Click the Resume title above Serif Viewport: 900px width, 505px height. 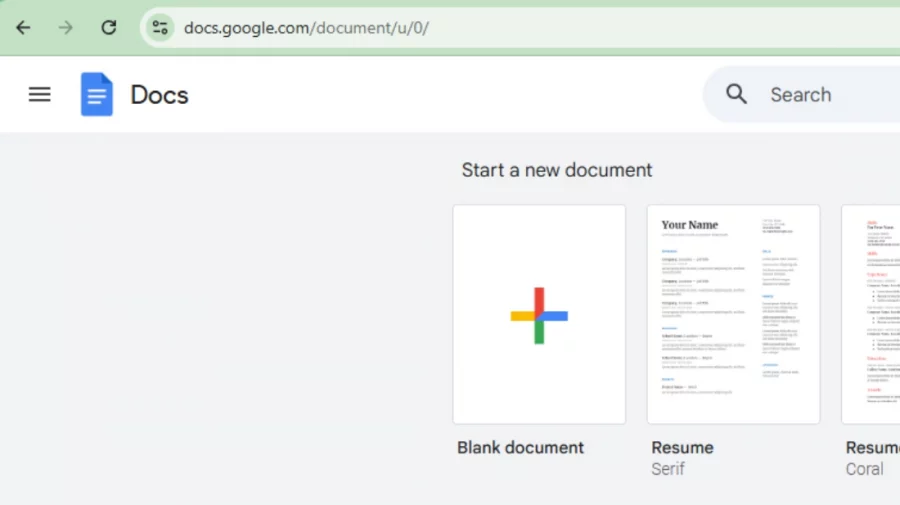[x=682, y=447]
